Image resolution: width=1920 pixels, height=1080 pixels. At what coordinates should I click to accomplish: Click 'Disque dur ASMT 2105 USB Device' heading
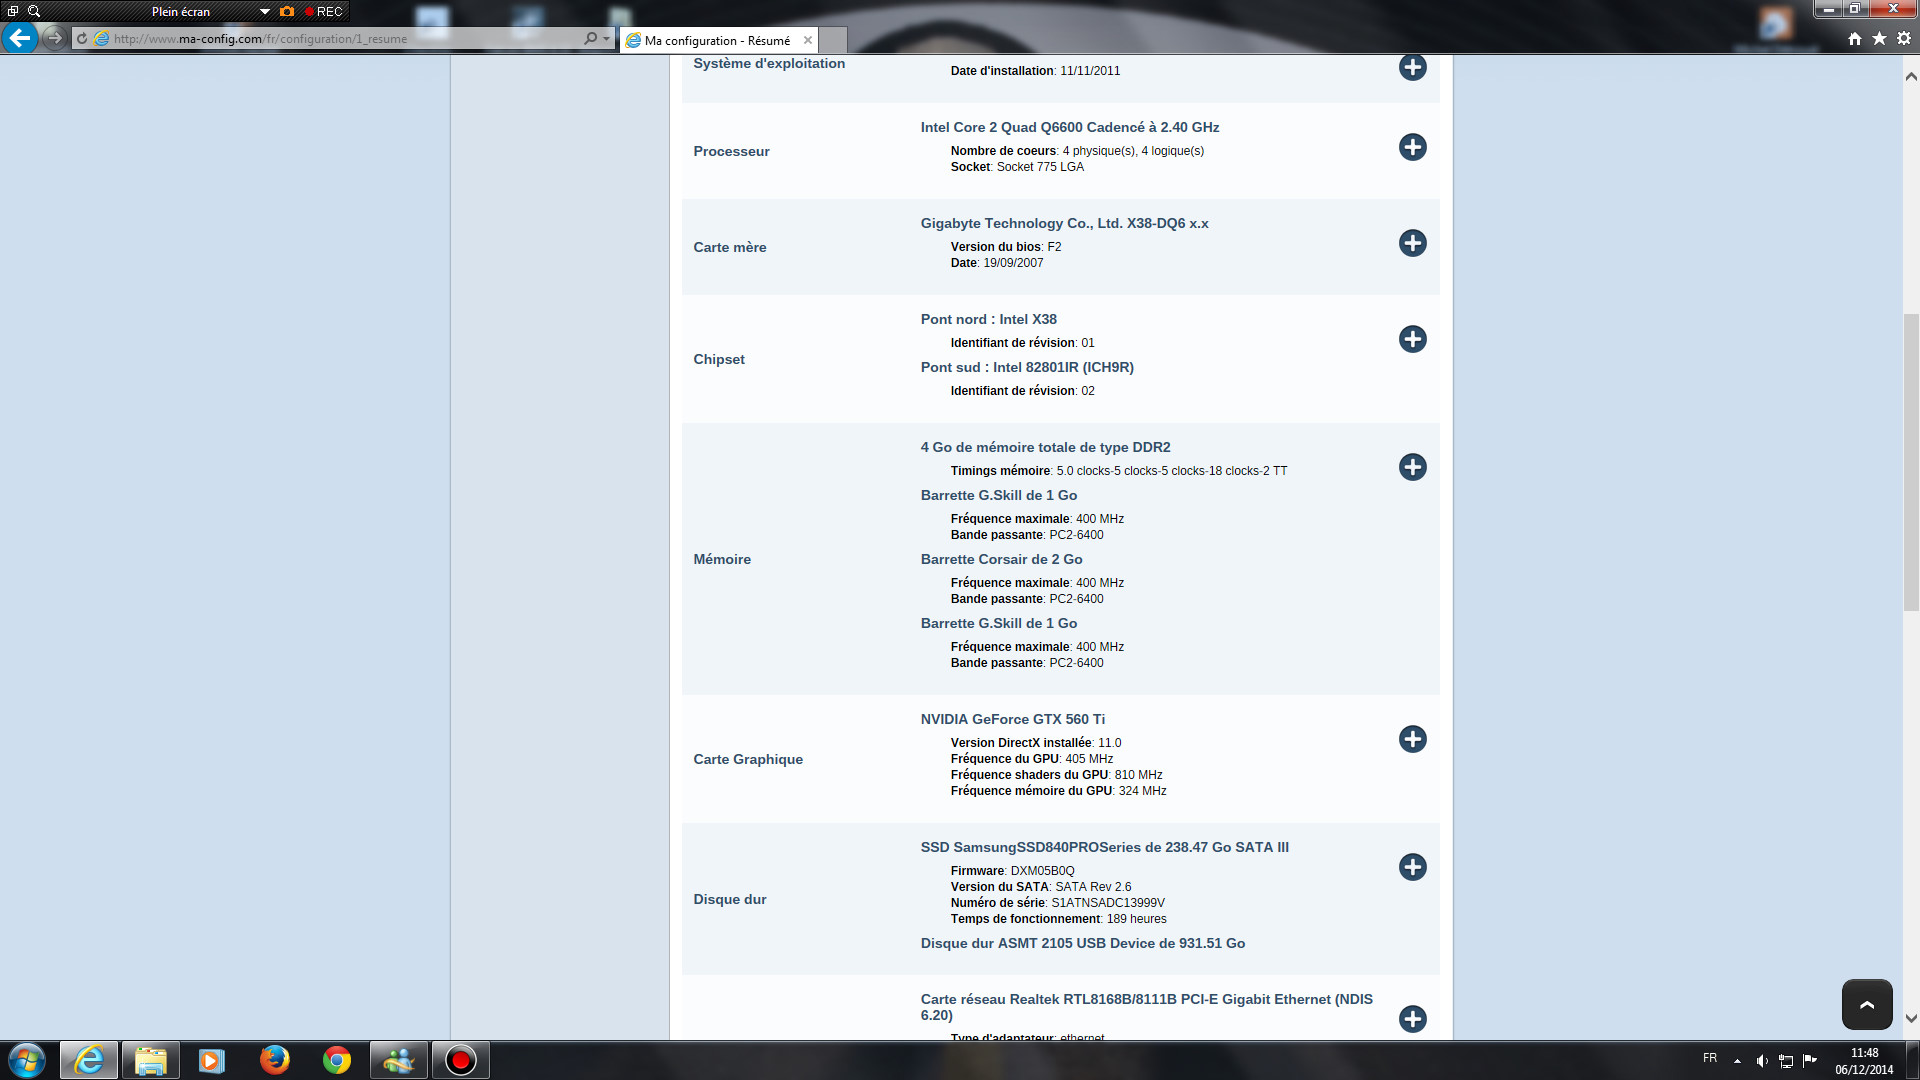tap(1082, 943)
